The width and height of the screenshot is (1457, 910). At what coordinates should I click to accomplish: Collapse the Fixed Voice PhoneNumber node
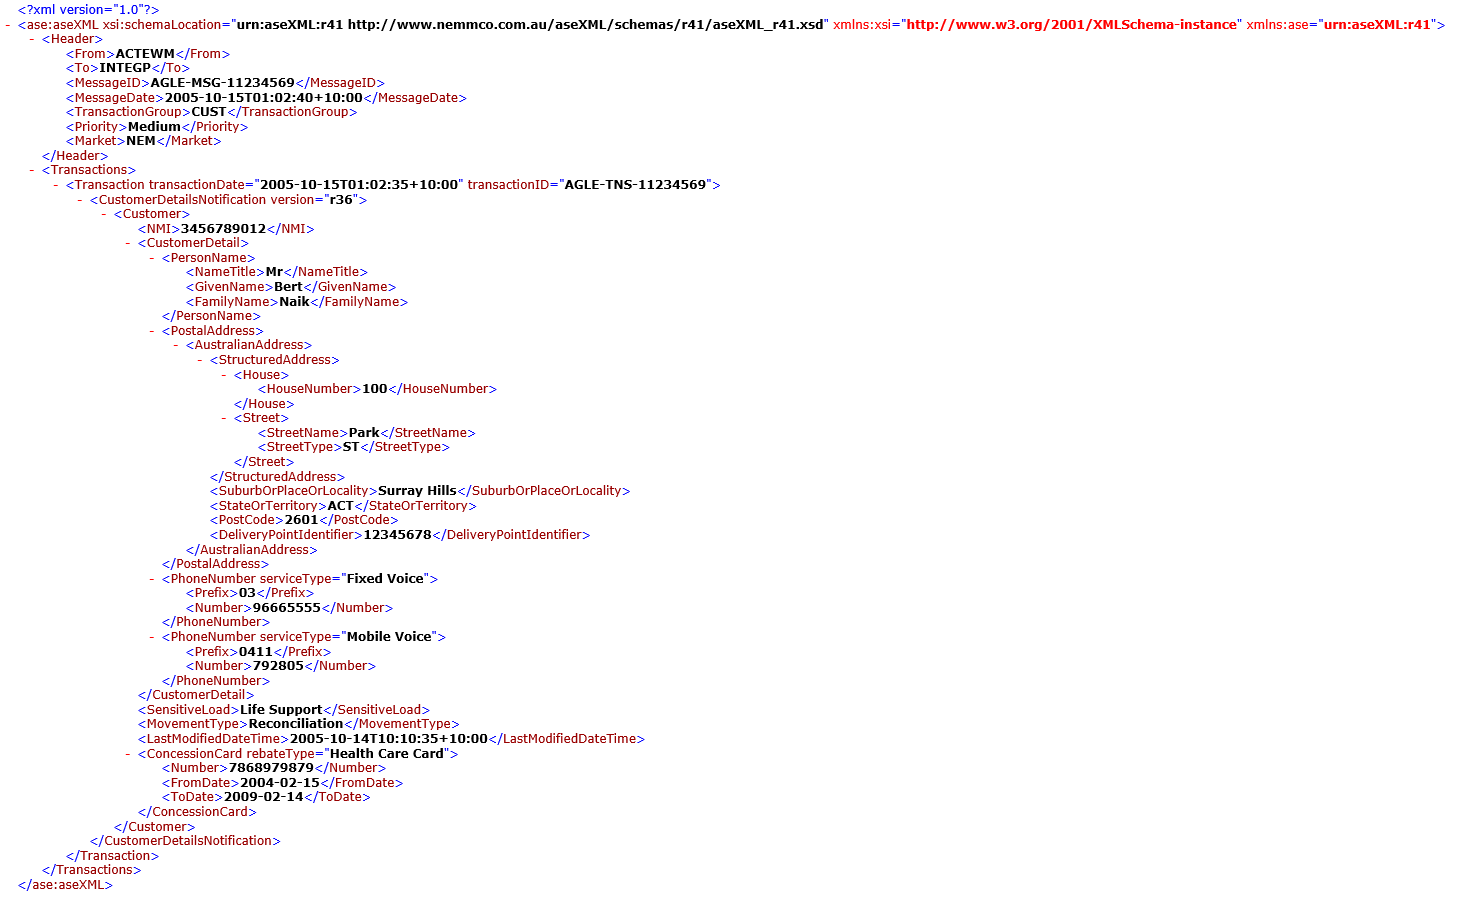point(152,579)
